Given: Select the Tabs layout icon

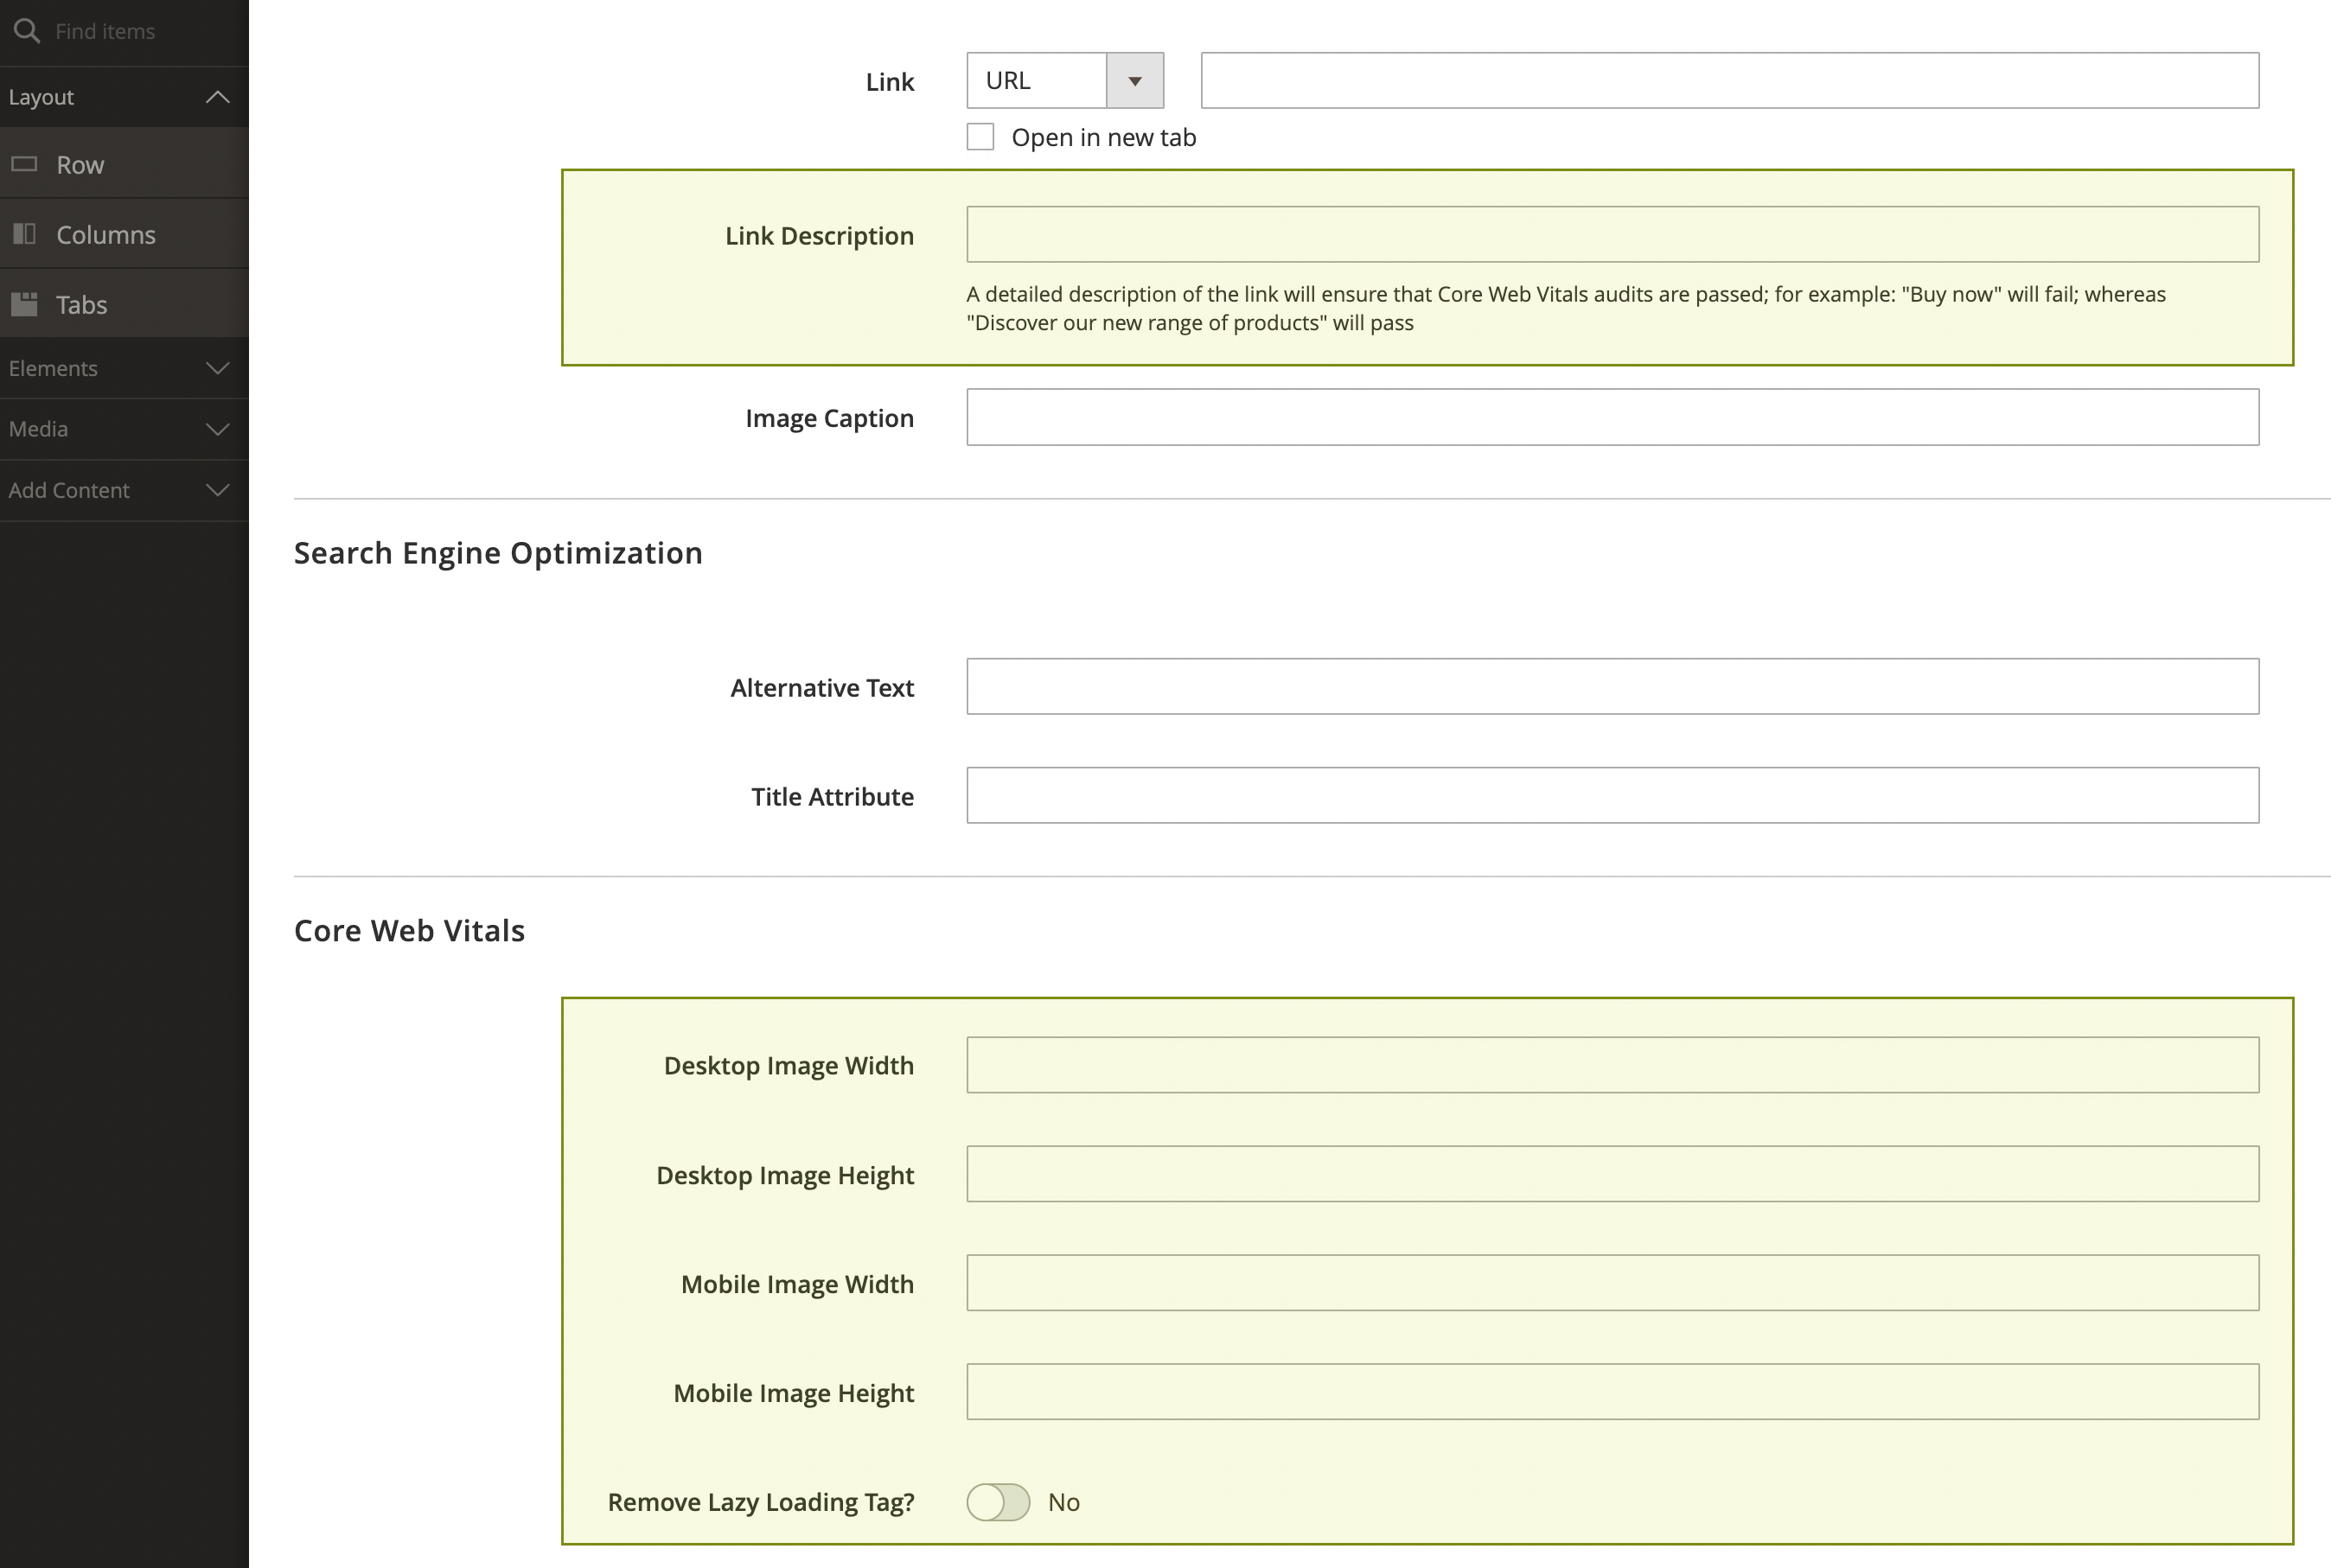Looking at the screenshot, I should pos(25,304).
